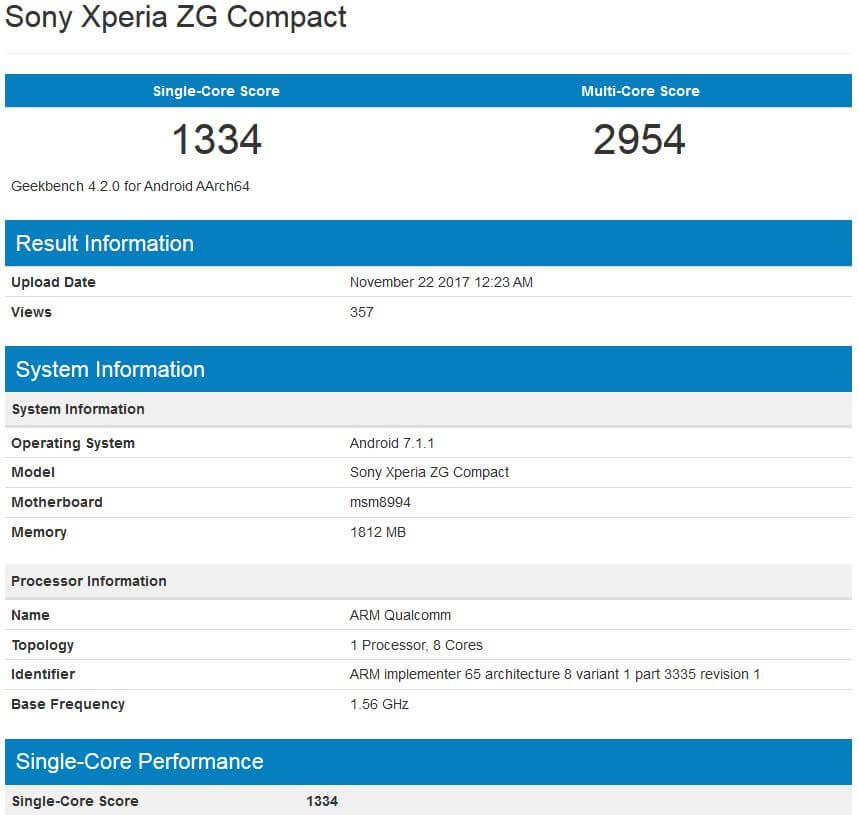Click the 1 Processor, 8 Cores value
This screenshot has width=858, height=815.
416,645
